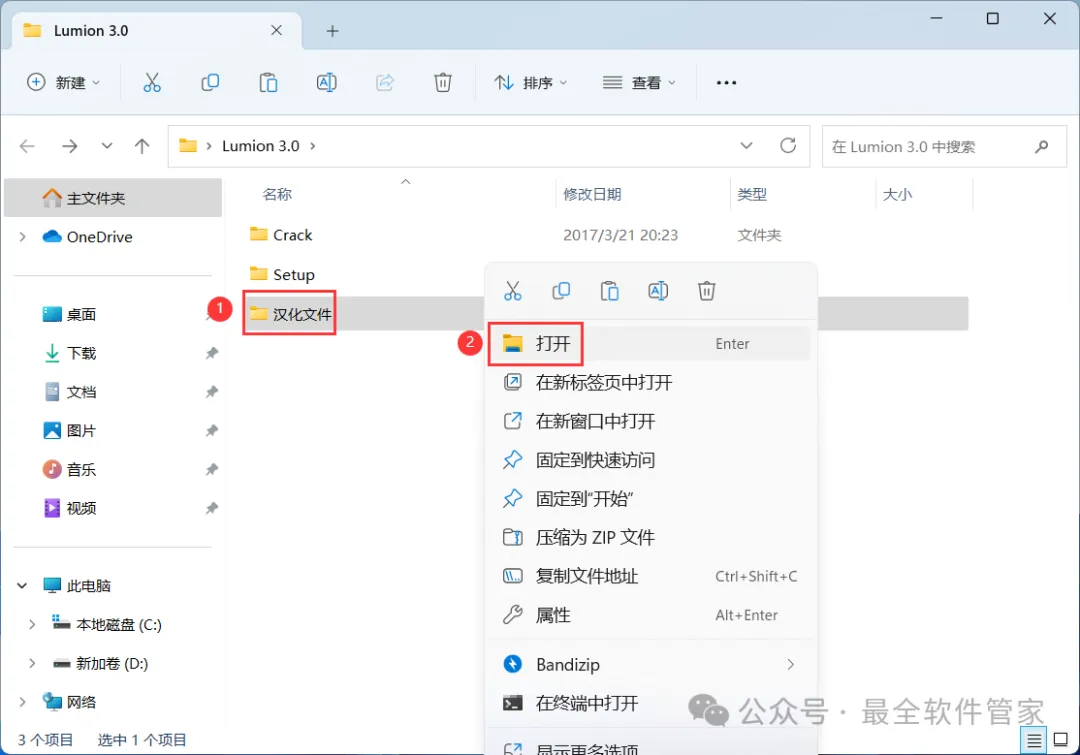
Task: Unpin 音乐 from quick access
Action: pos(211,470)
